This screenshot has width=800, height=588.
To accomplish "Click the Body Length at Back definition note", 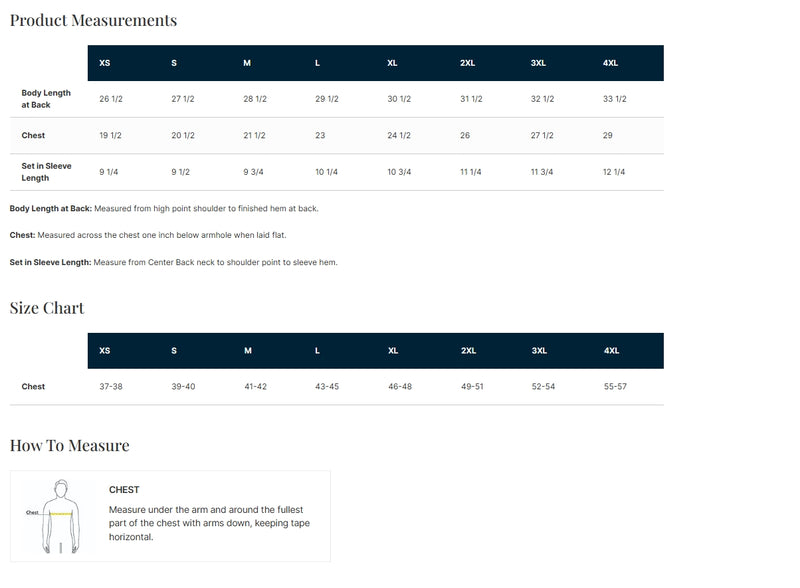I will tap(164, 209).
